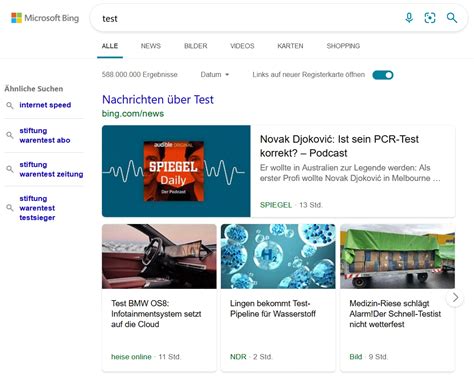Viewport: 474px width, 378px height.
Task: Click the Microsoft Bing logo
Action: coord(45,18)
